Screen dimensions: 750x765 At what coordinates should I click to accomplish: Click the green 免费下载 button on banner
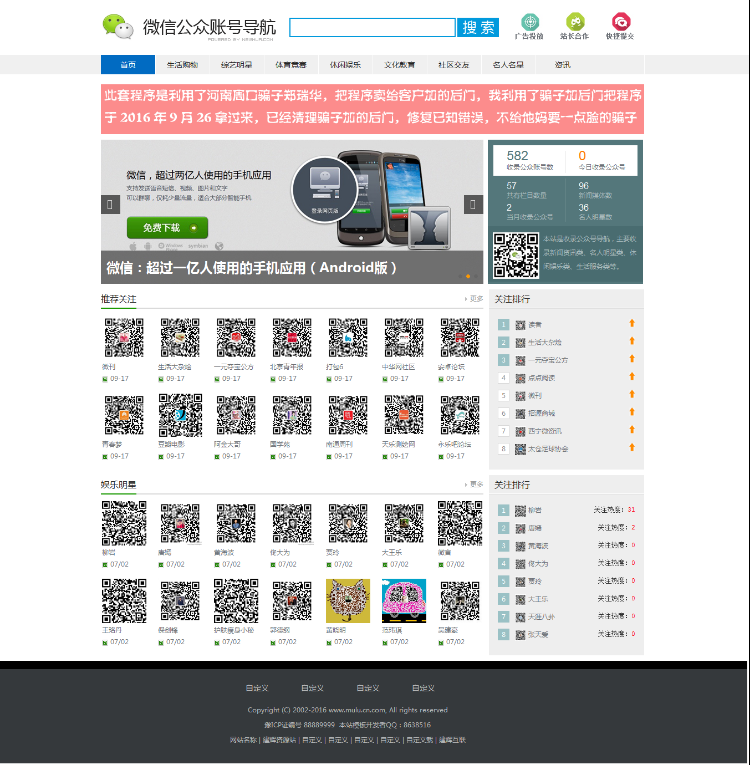point(167,228)
